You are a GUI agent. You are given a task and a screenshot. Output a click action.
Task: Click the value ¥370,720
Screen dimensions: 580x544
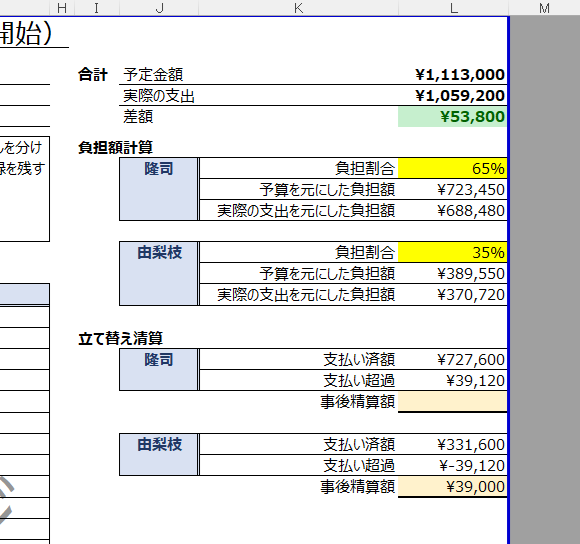coord(471,295)
